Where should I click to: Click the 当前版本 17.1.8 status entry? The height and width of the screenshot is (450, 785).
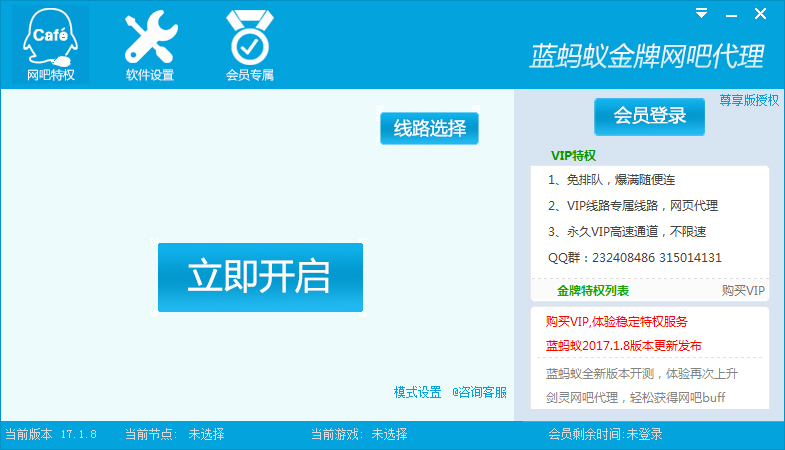[51, 434]
